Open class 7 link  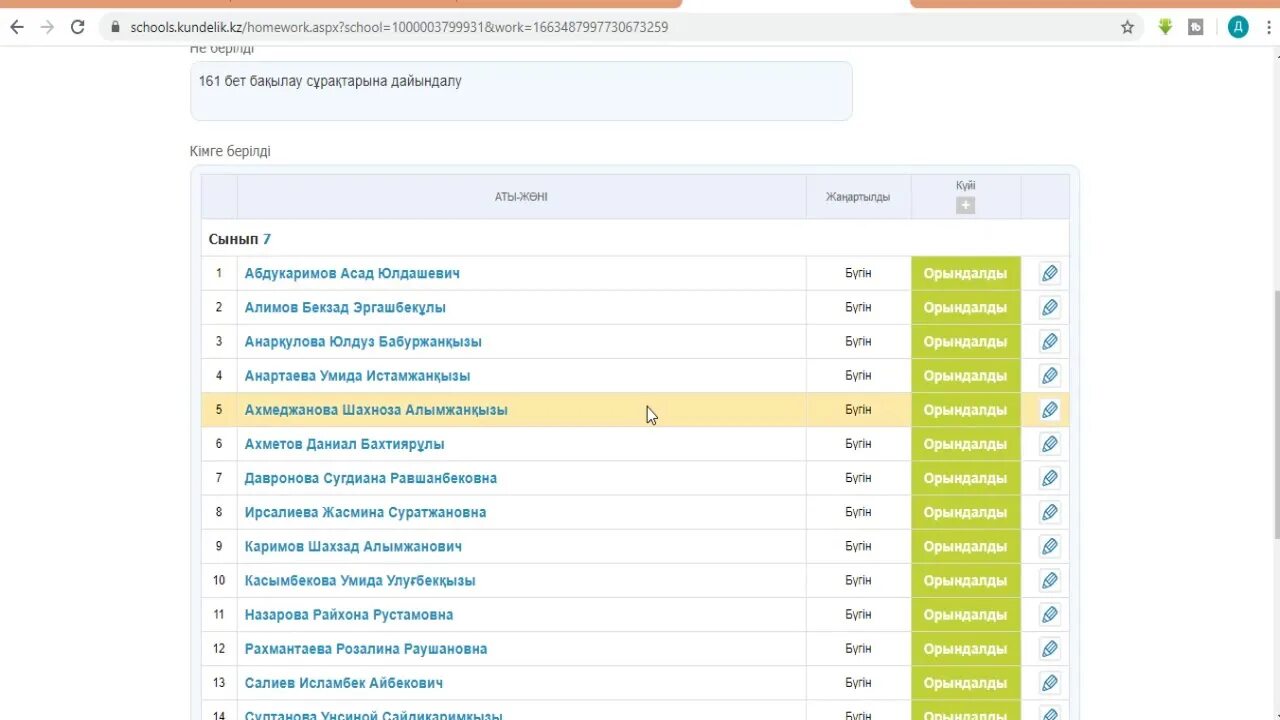pos(267,239)
